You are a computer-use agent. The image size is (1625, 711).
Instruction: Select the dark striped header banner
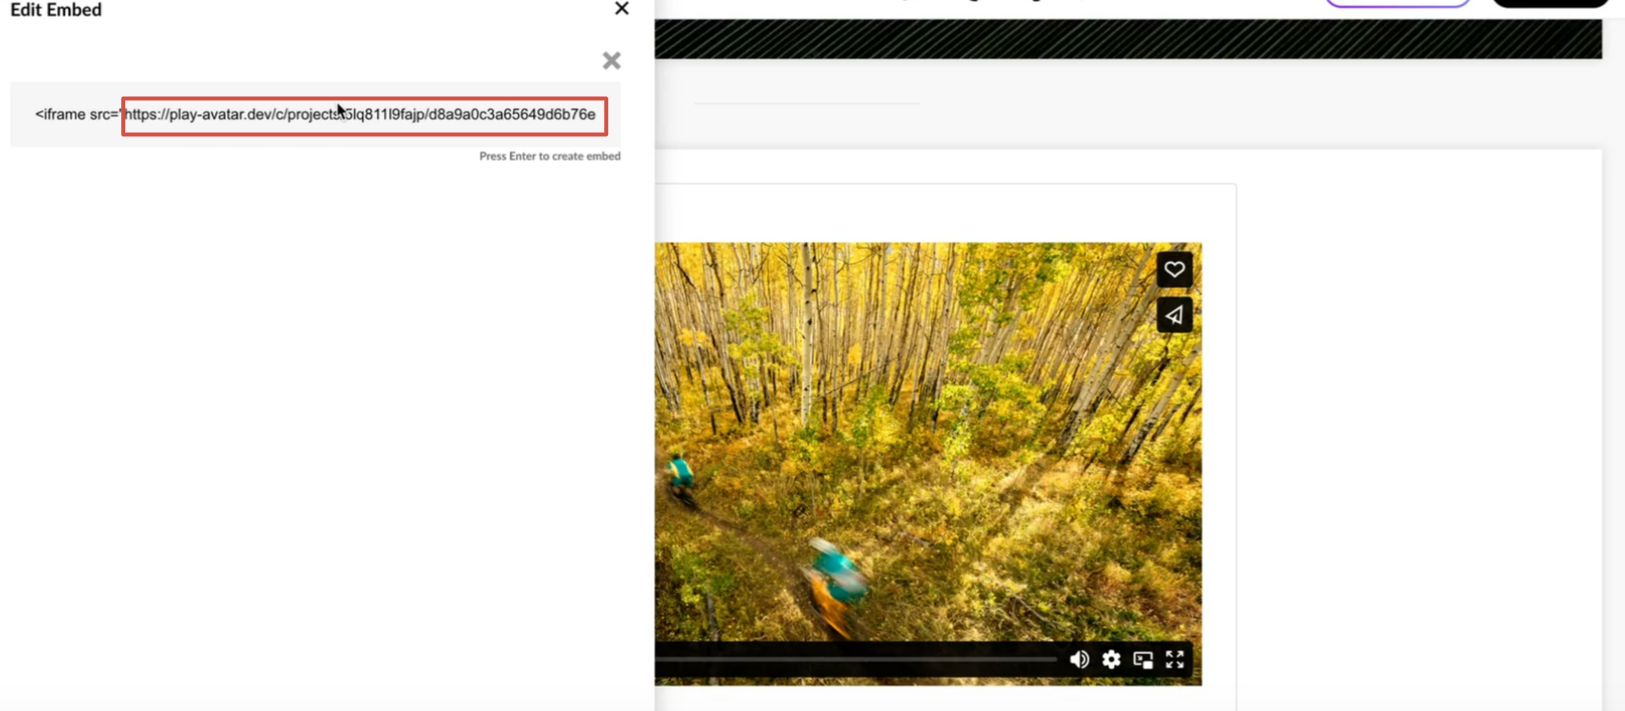[1127, 39]
